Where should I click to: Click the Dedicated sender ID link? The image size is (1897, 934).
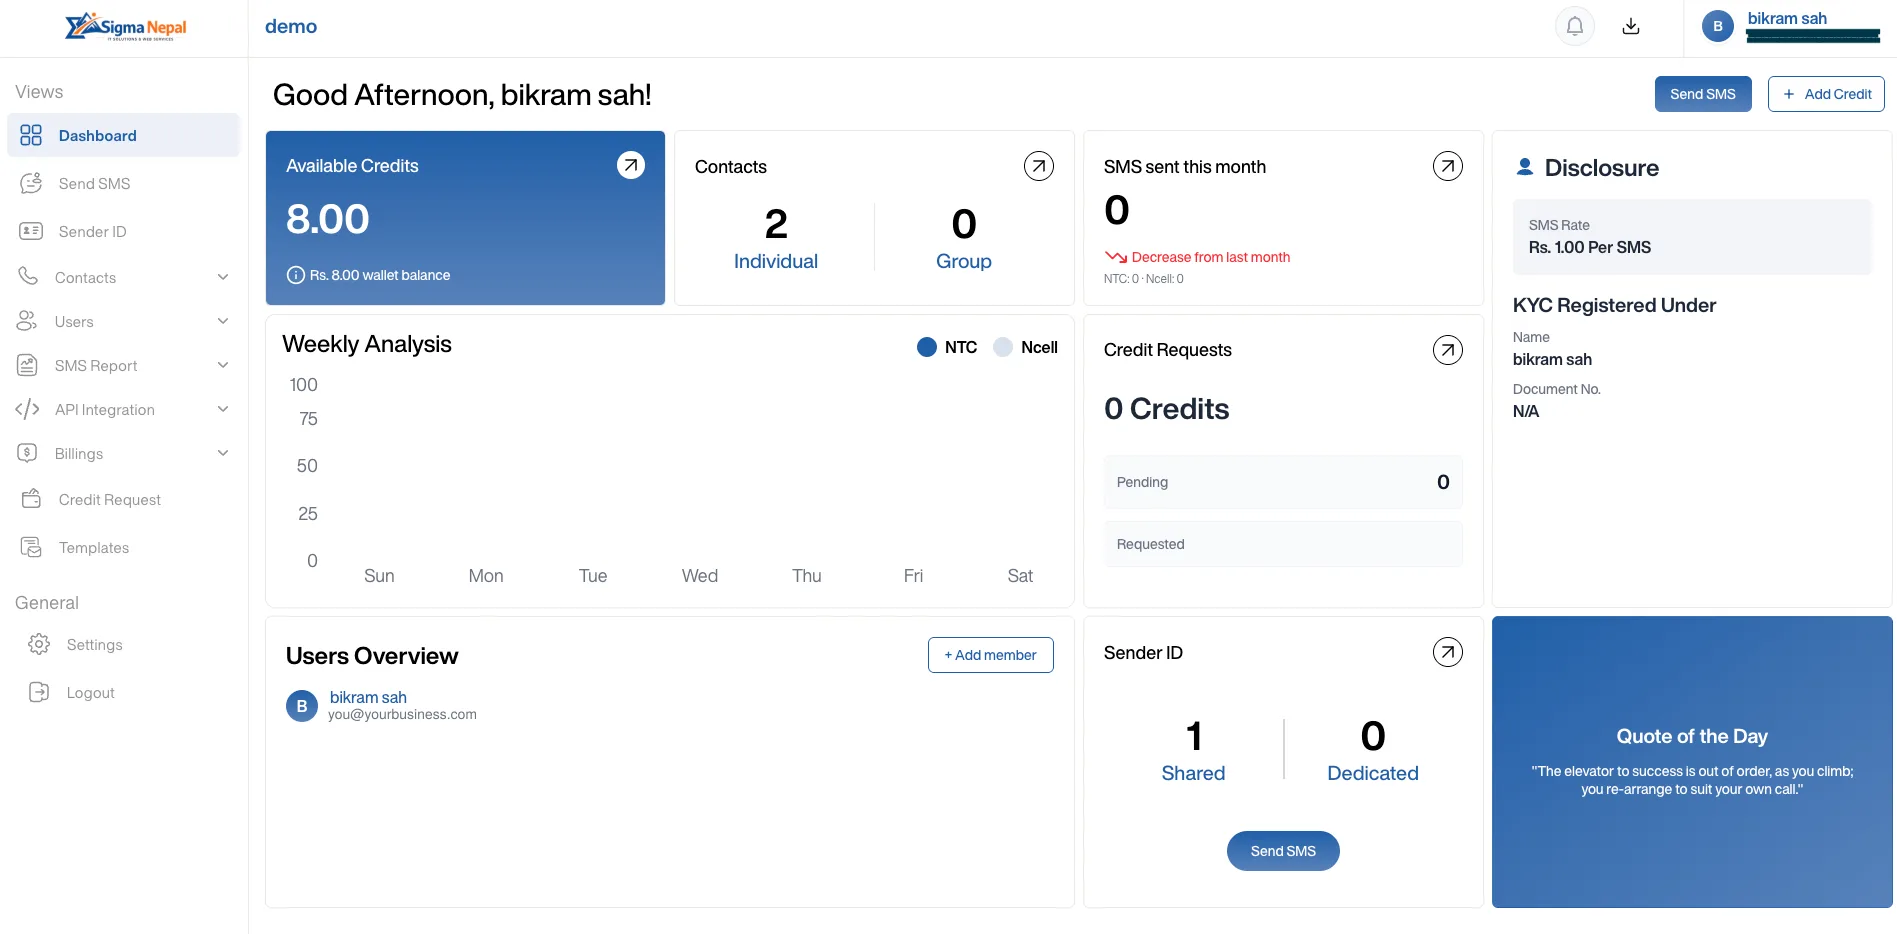pos(1372,773)
